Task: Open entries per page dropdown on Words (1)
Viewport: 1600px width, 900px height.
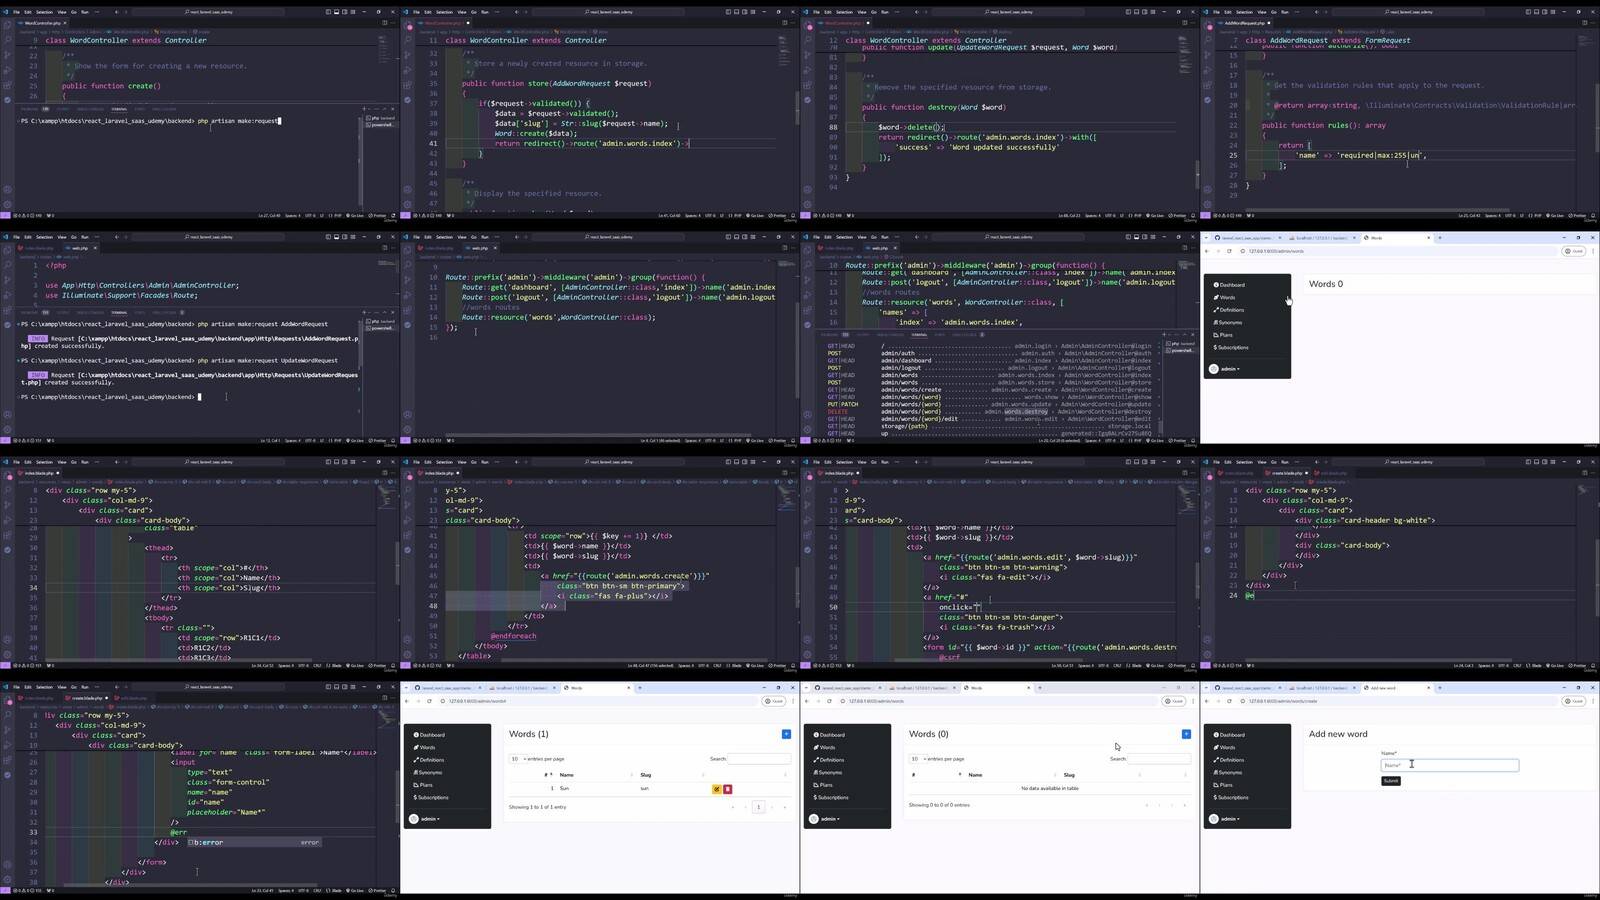Action: 516,759
